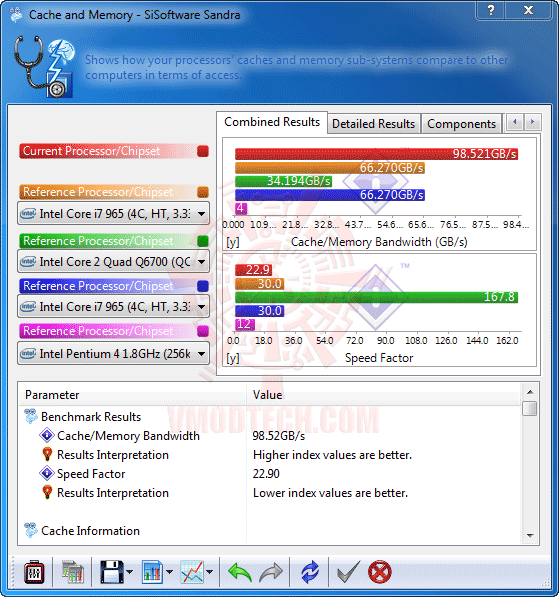
Task: Toggle the red Current Processor/Chipset checkbox
Action: click(x=203, y=151)
